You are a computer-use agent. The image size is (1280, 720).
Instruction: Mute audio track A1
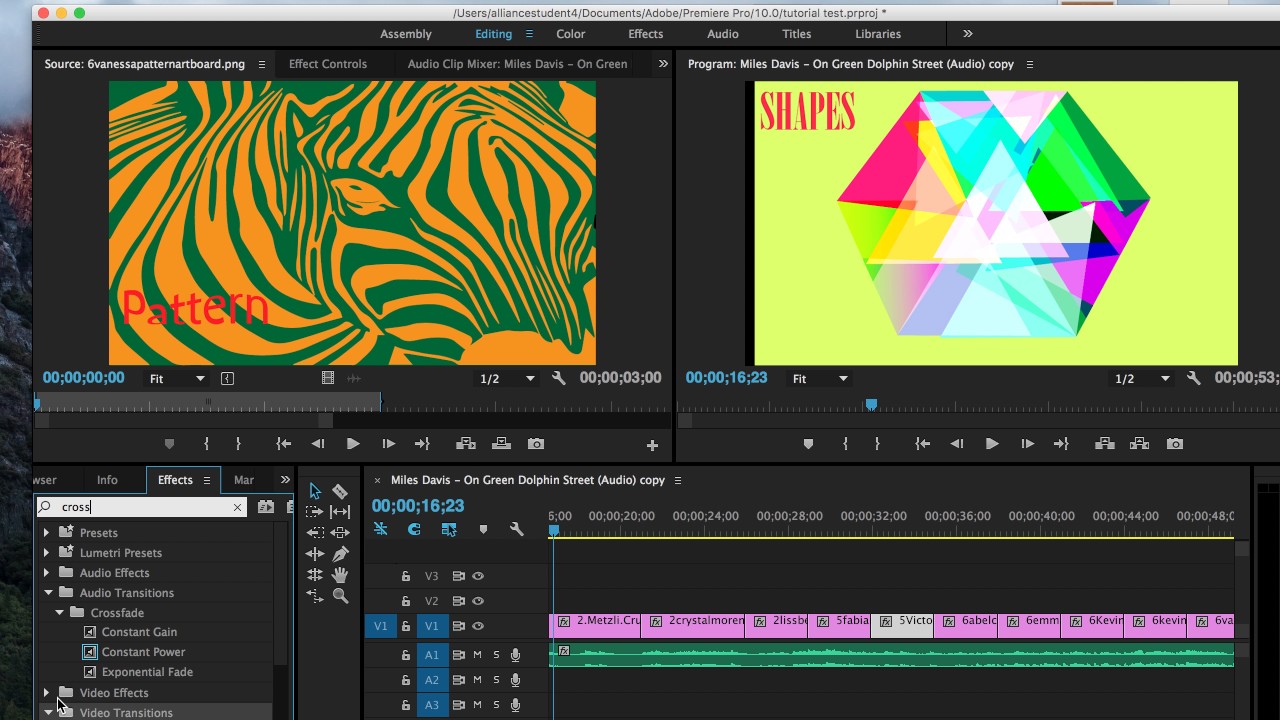point(477,655)
